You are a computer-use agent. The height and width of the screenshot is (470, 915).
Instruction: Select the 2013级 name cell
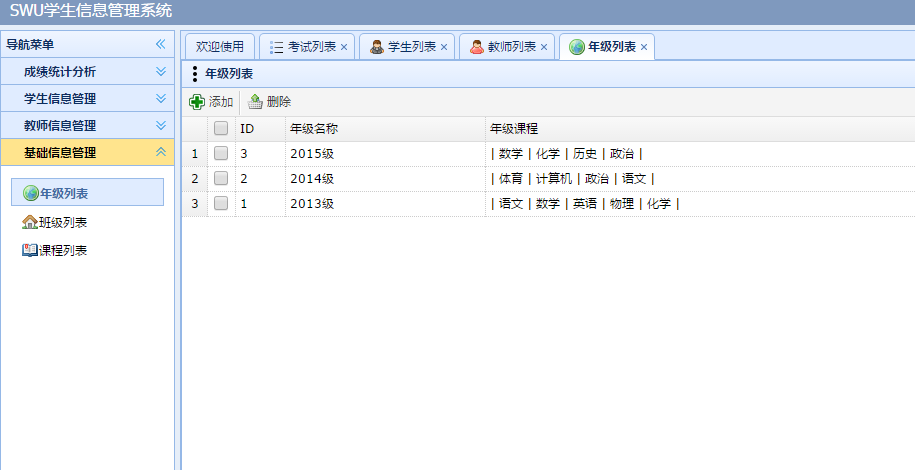(x=385, y=204)
